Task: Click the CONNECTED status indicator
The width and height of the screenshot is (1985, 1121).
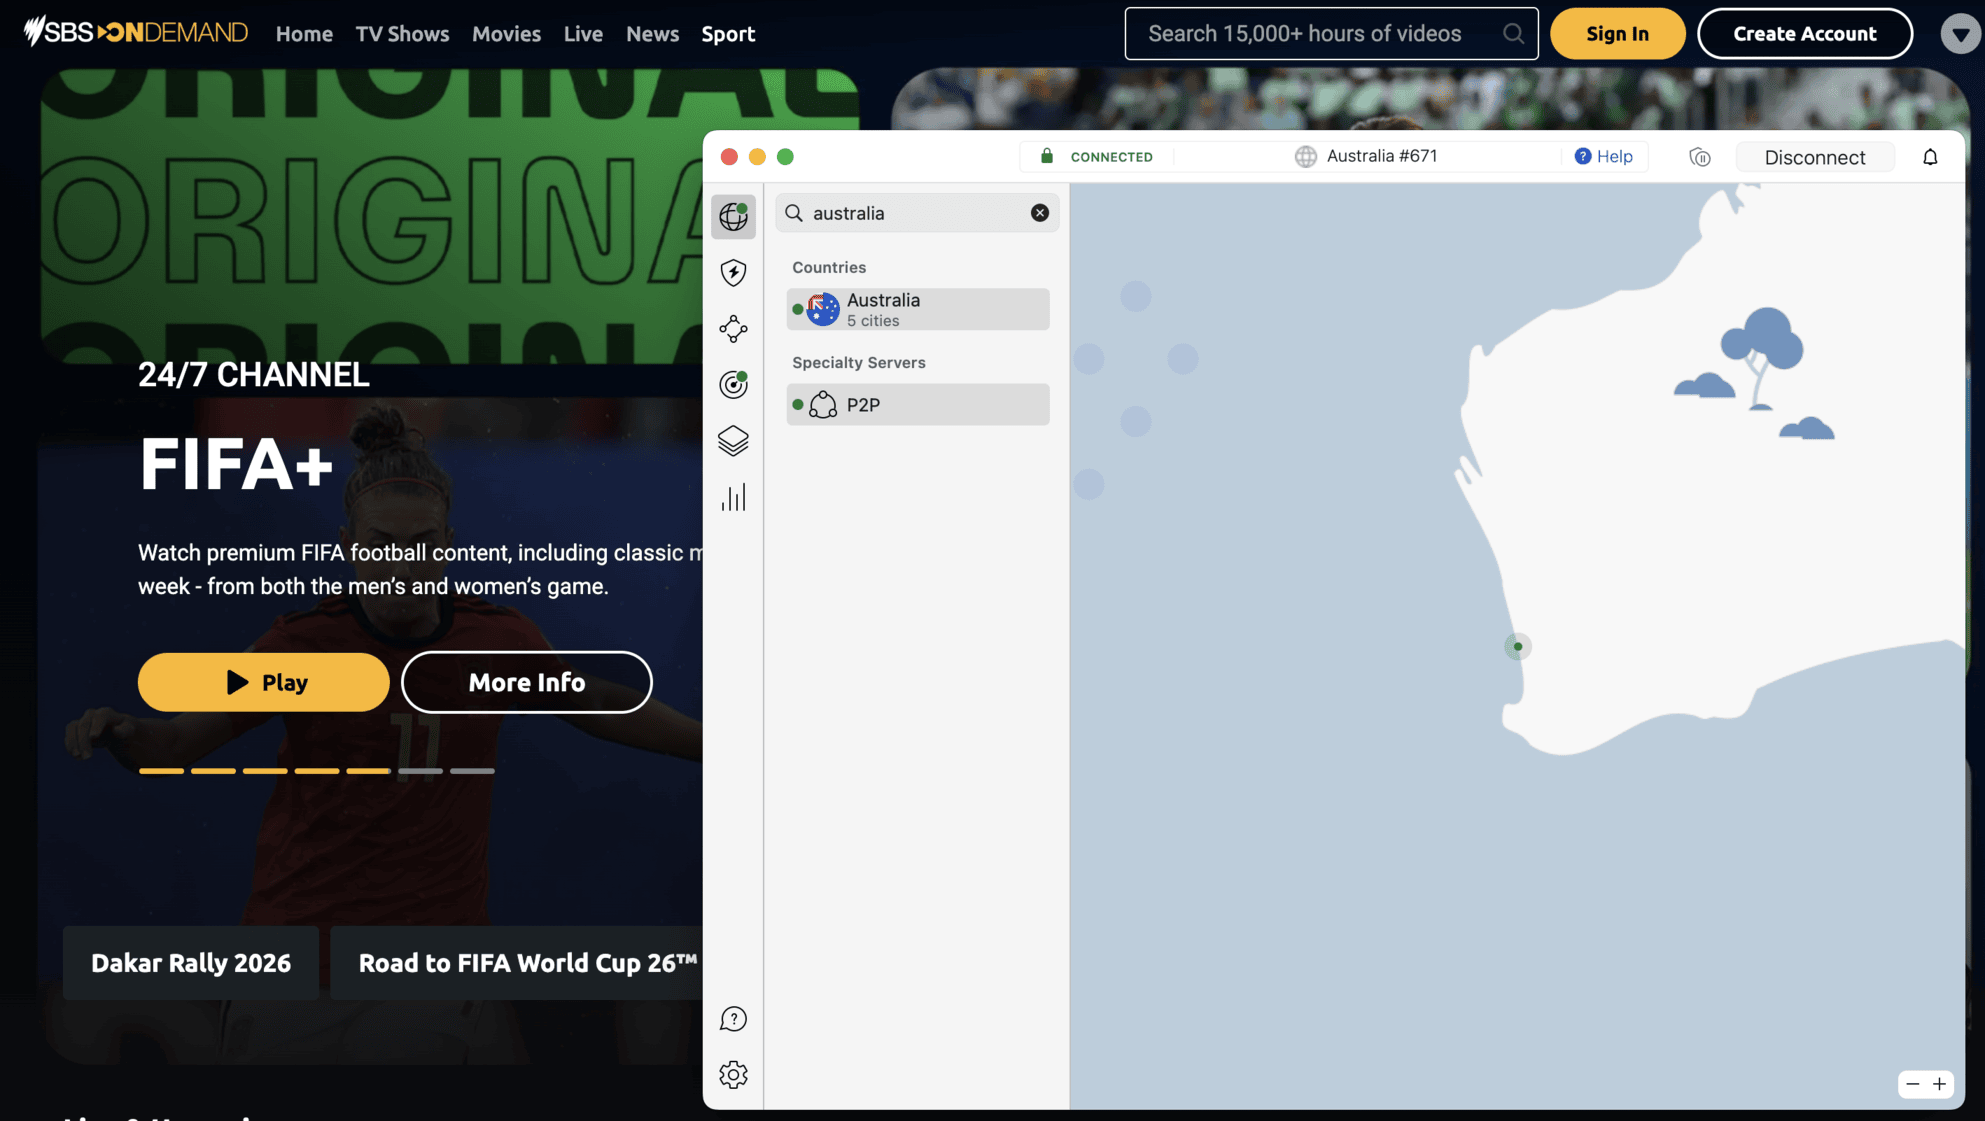Action: coord(1097,157)
